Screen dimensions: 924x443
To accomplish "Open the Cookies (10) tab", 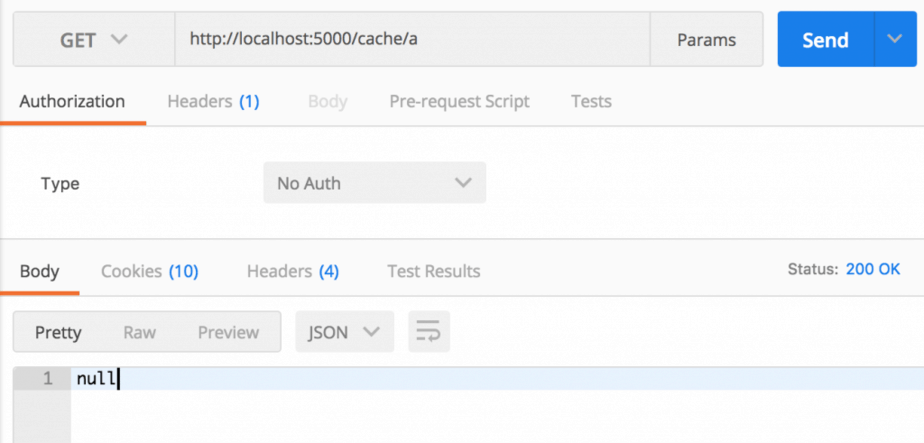I will pos(149,271).
